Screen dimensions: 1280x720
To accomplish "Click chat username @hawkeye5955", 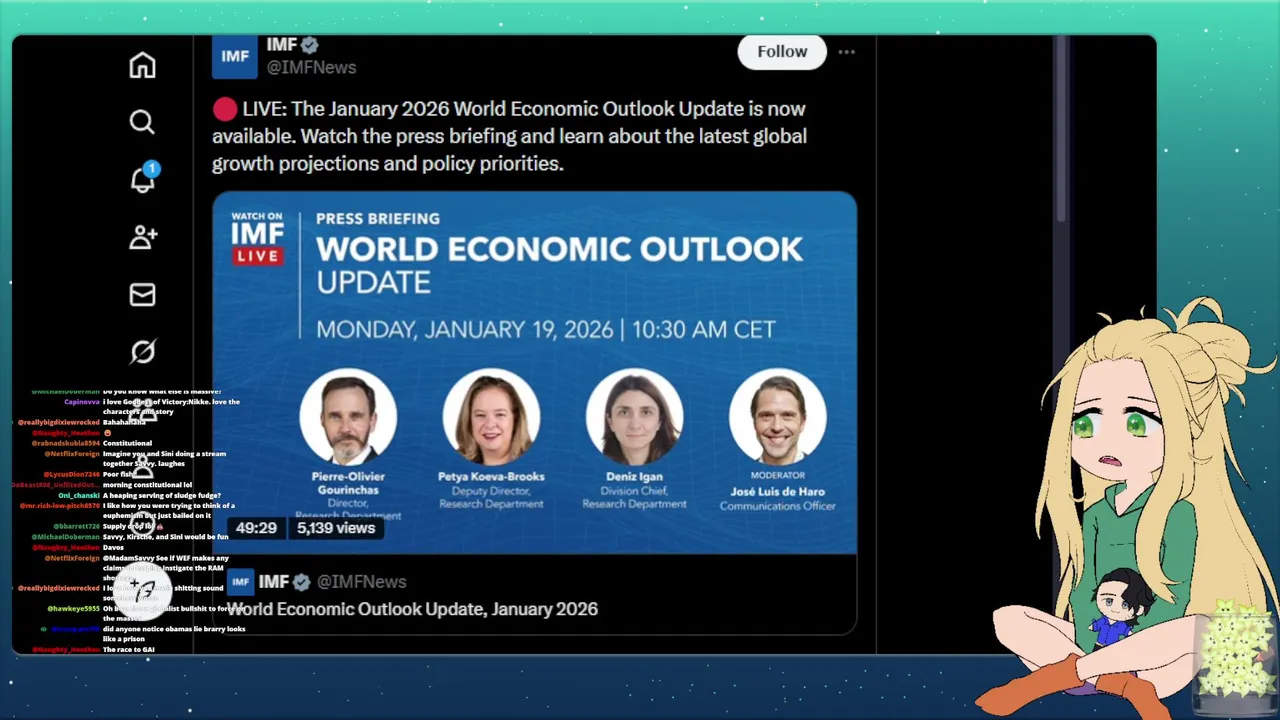I will [73, 609].
